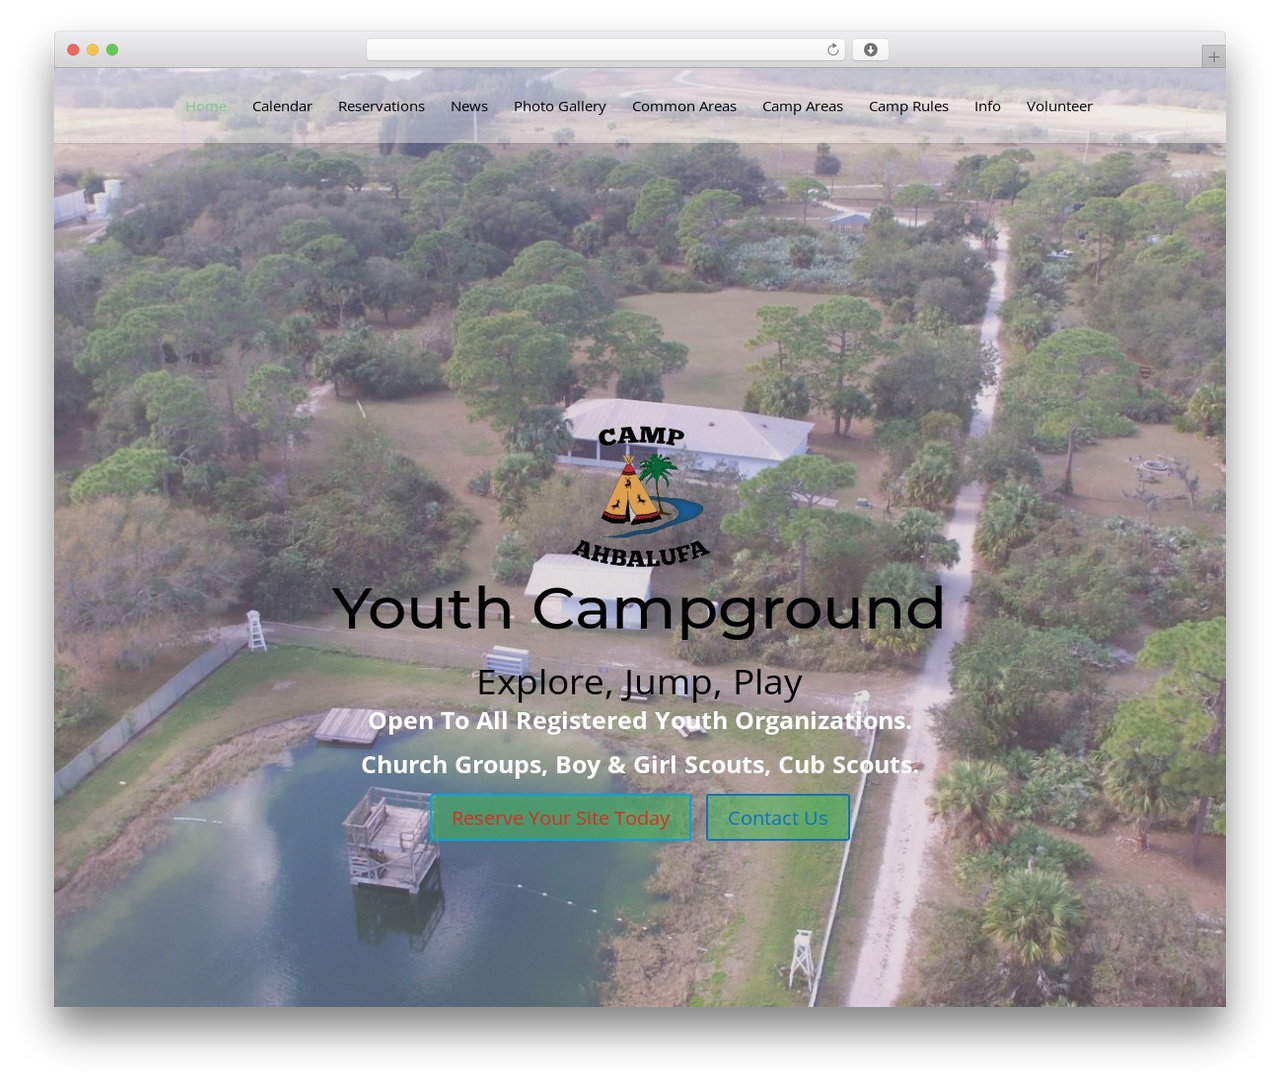Click the Explore, Jump, Play tagline
1280x1084 pixels.
point(639,683)
